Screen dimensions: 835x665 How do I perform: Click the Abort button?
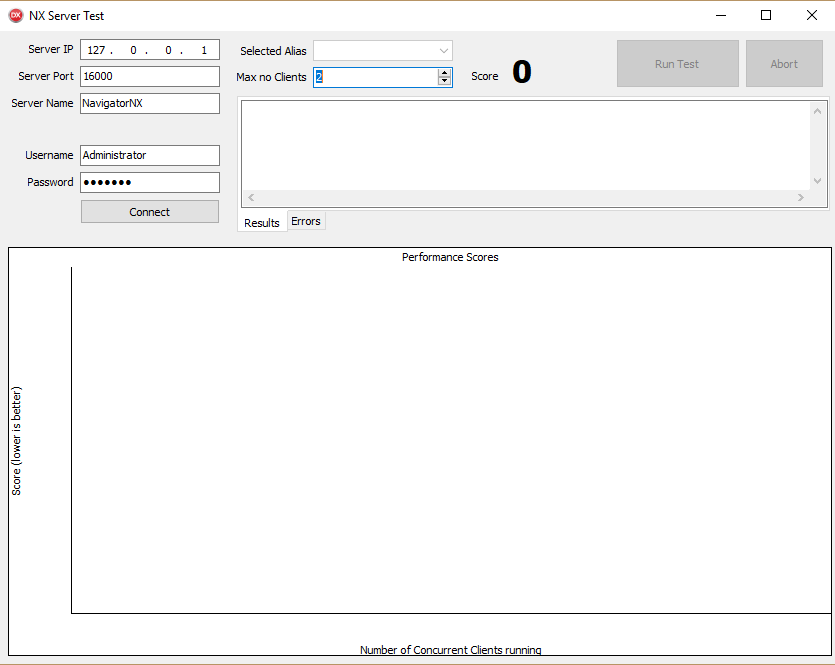pyautogui.click(x=784, y=64)
